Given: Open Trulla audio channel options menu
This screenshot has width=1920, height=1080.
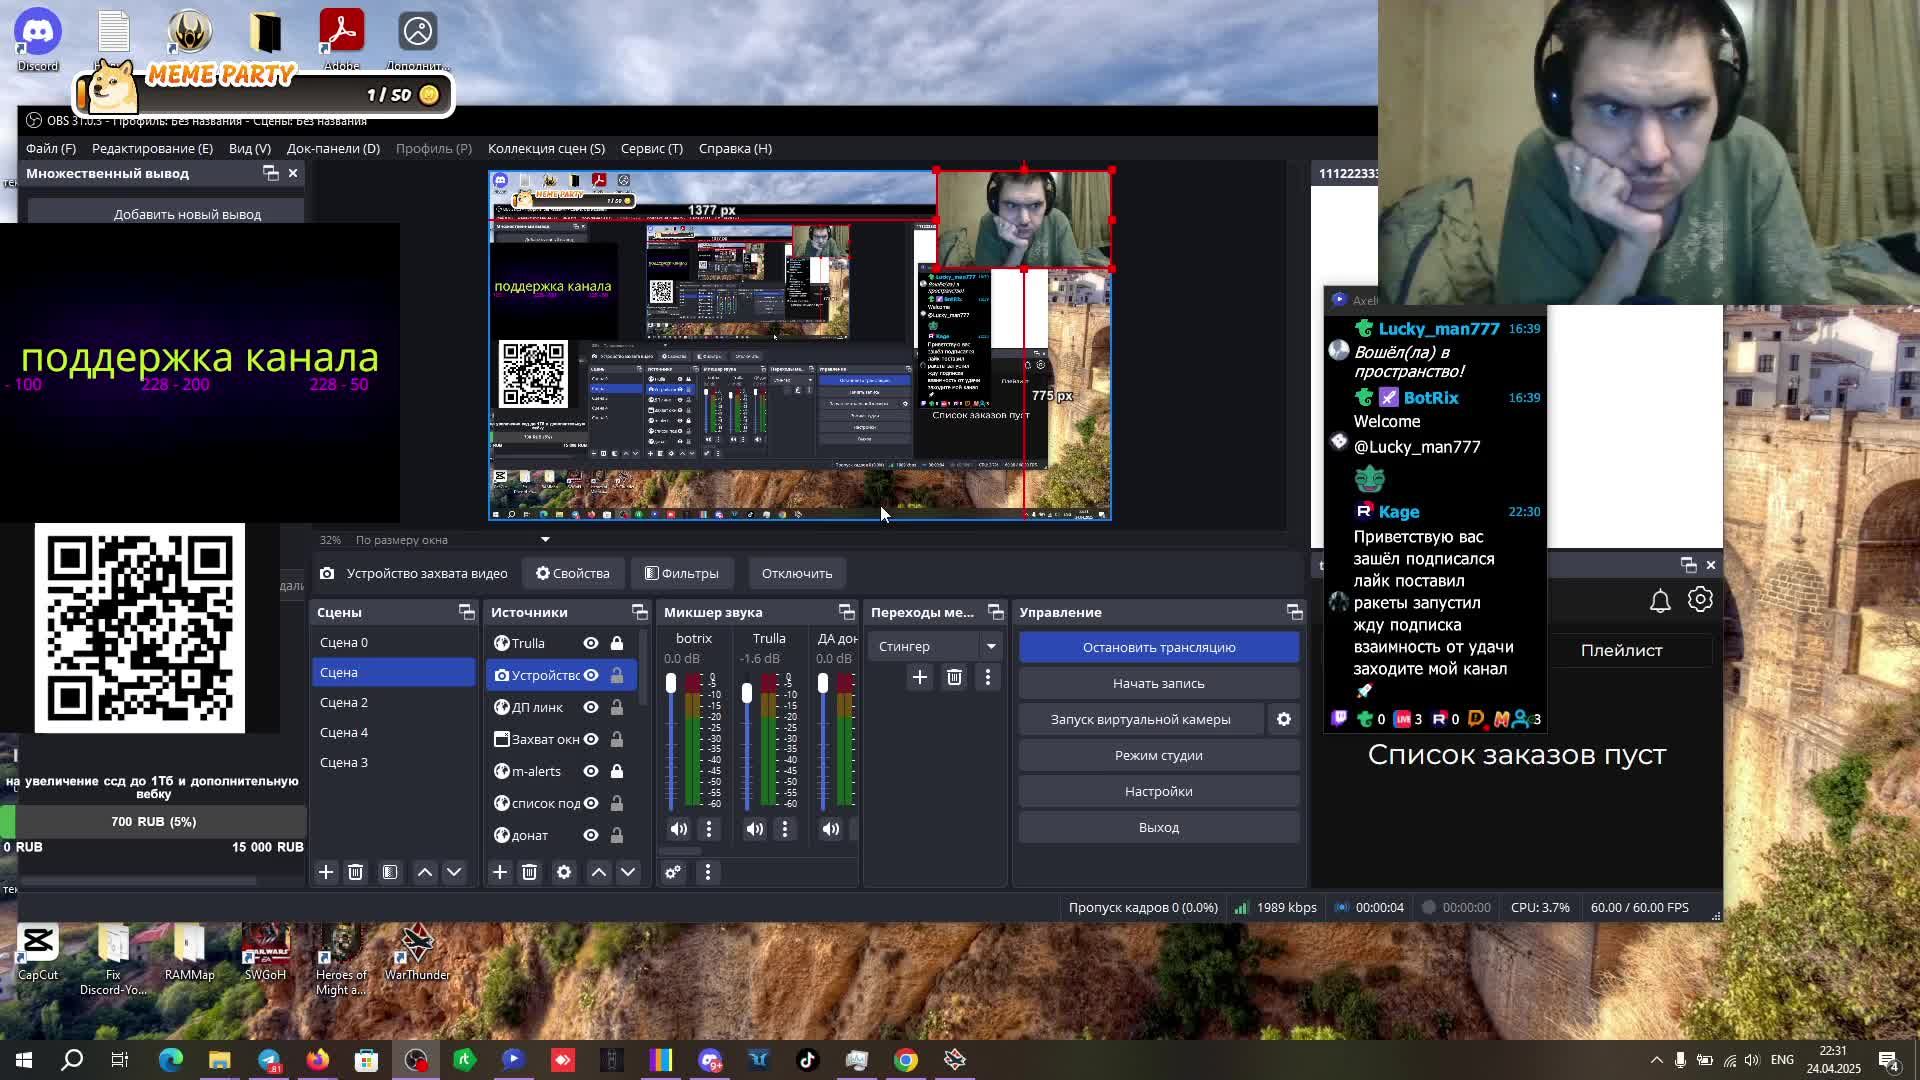Looking at the screenshot, I should pos(785,828).
